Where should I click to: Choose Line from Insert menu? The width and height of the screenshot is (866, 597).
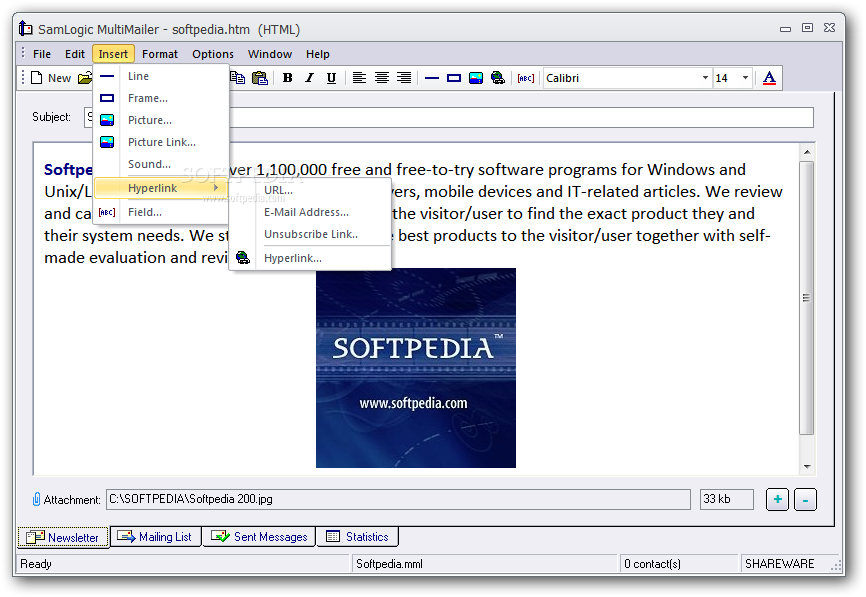click(x=161, y=76)
